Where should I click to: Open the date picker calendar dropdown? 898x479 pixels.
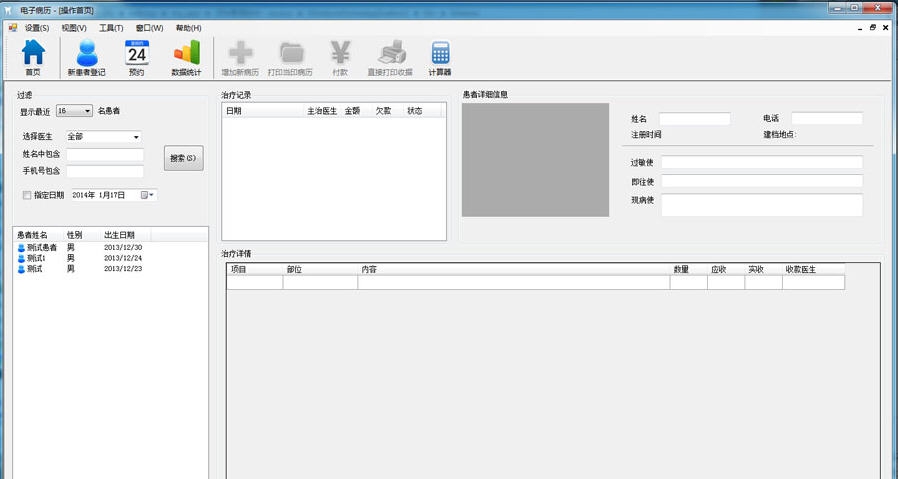pos(148,195)
